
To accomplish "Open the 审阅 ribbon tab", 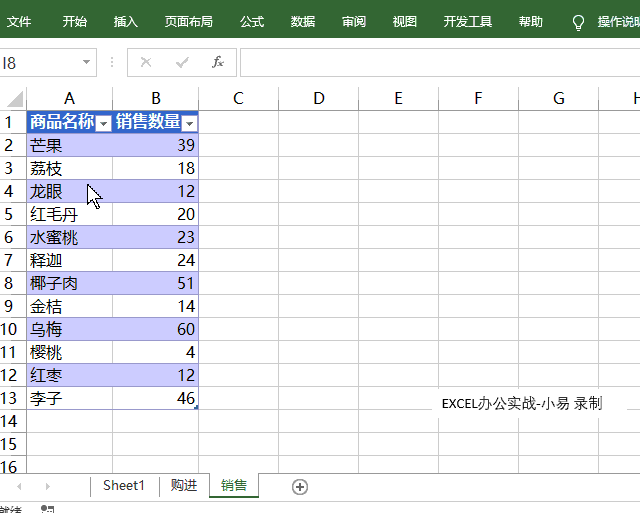I will pyautogui.click(x=354, y=21).
